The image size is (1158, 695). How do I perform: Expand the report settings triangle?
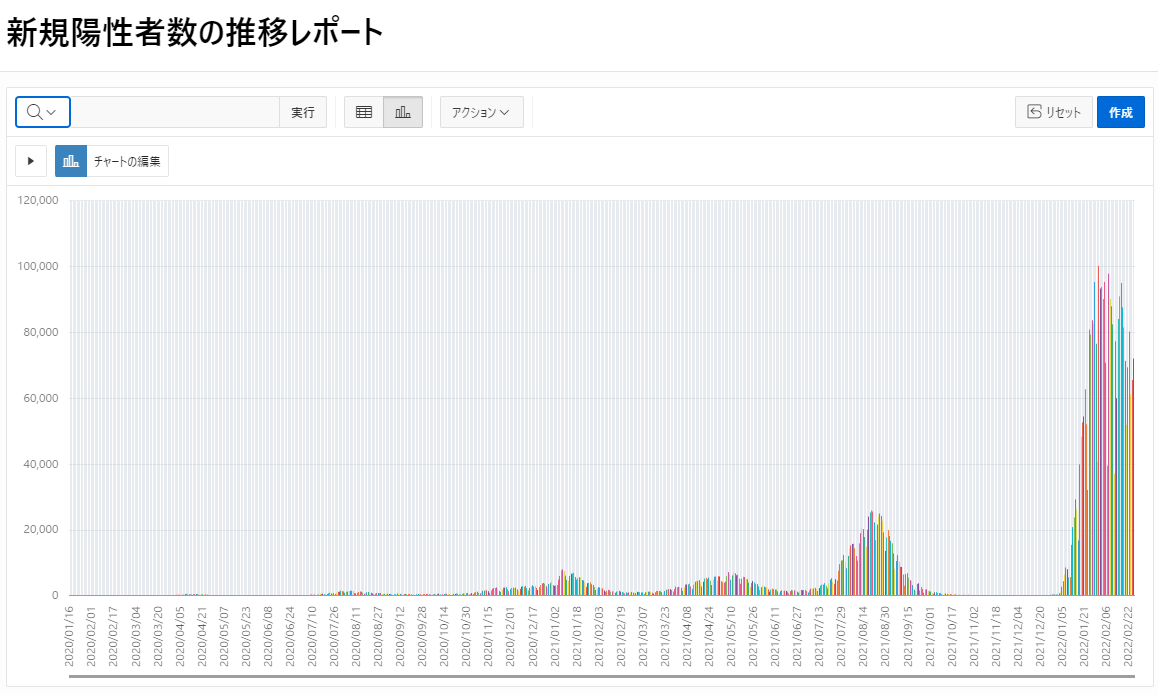31,161
